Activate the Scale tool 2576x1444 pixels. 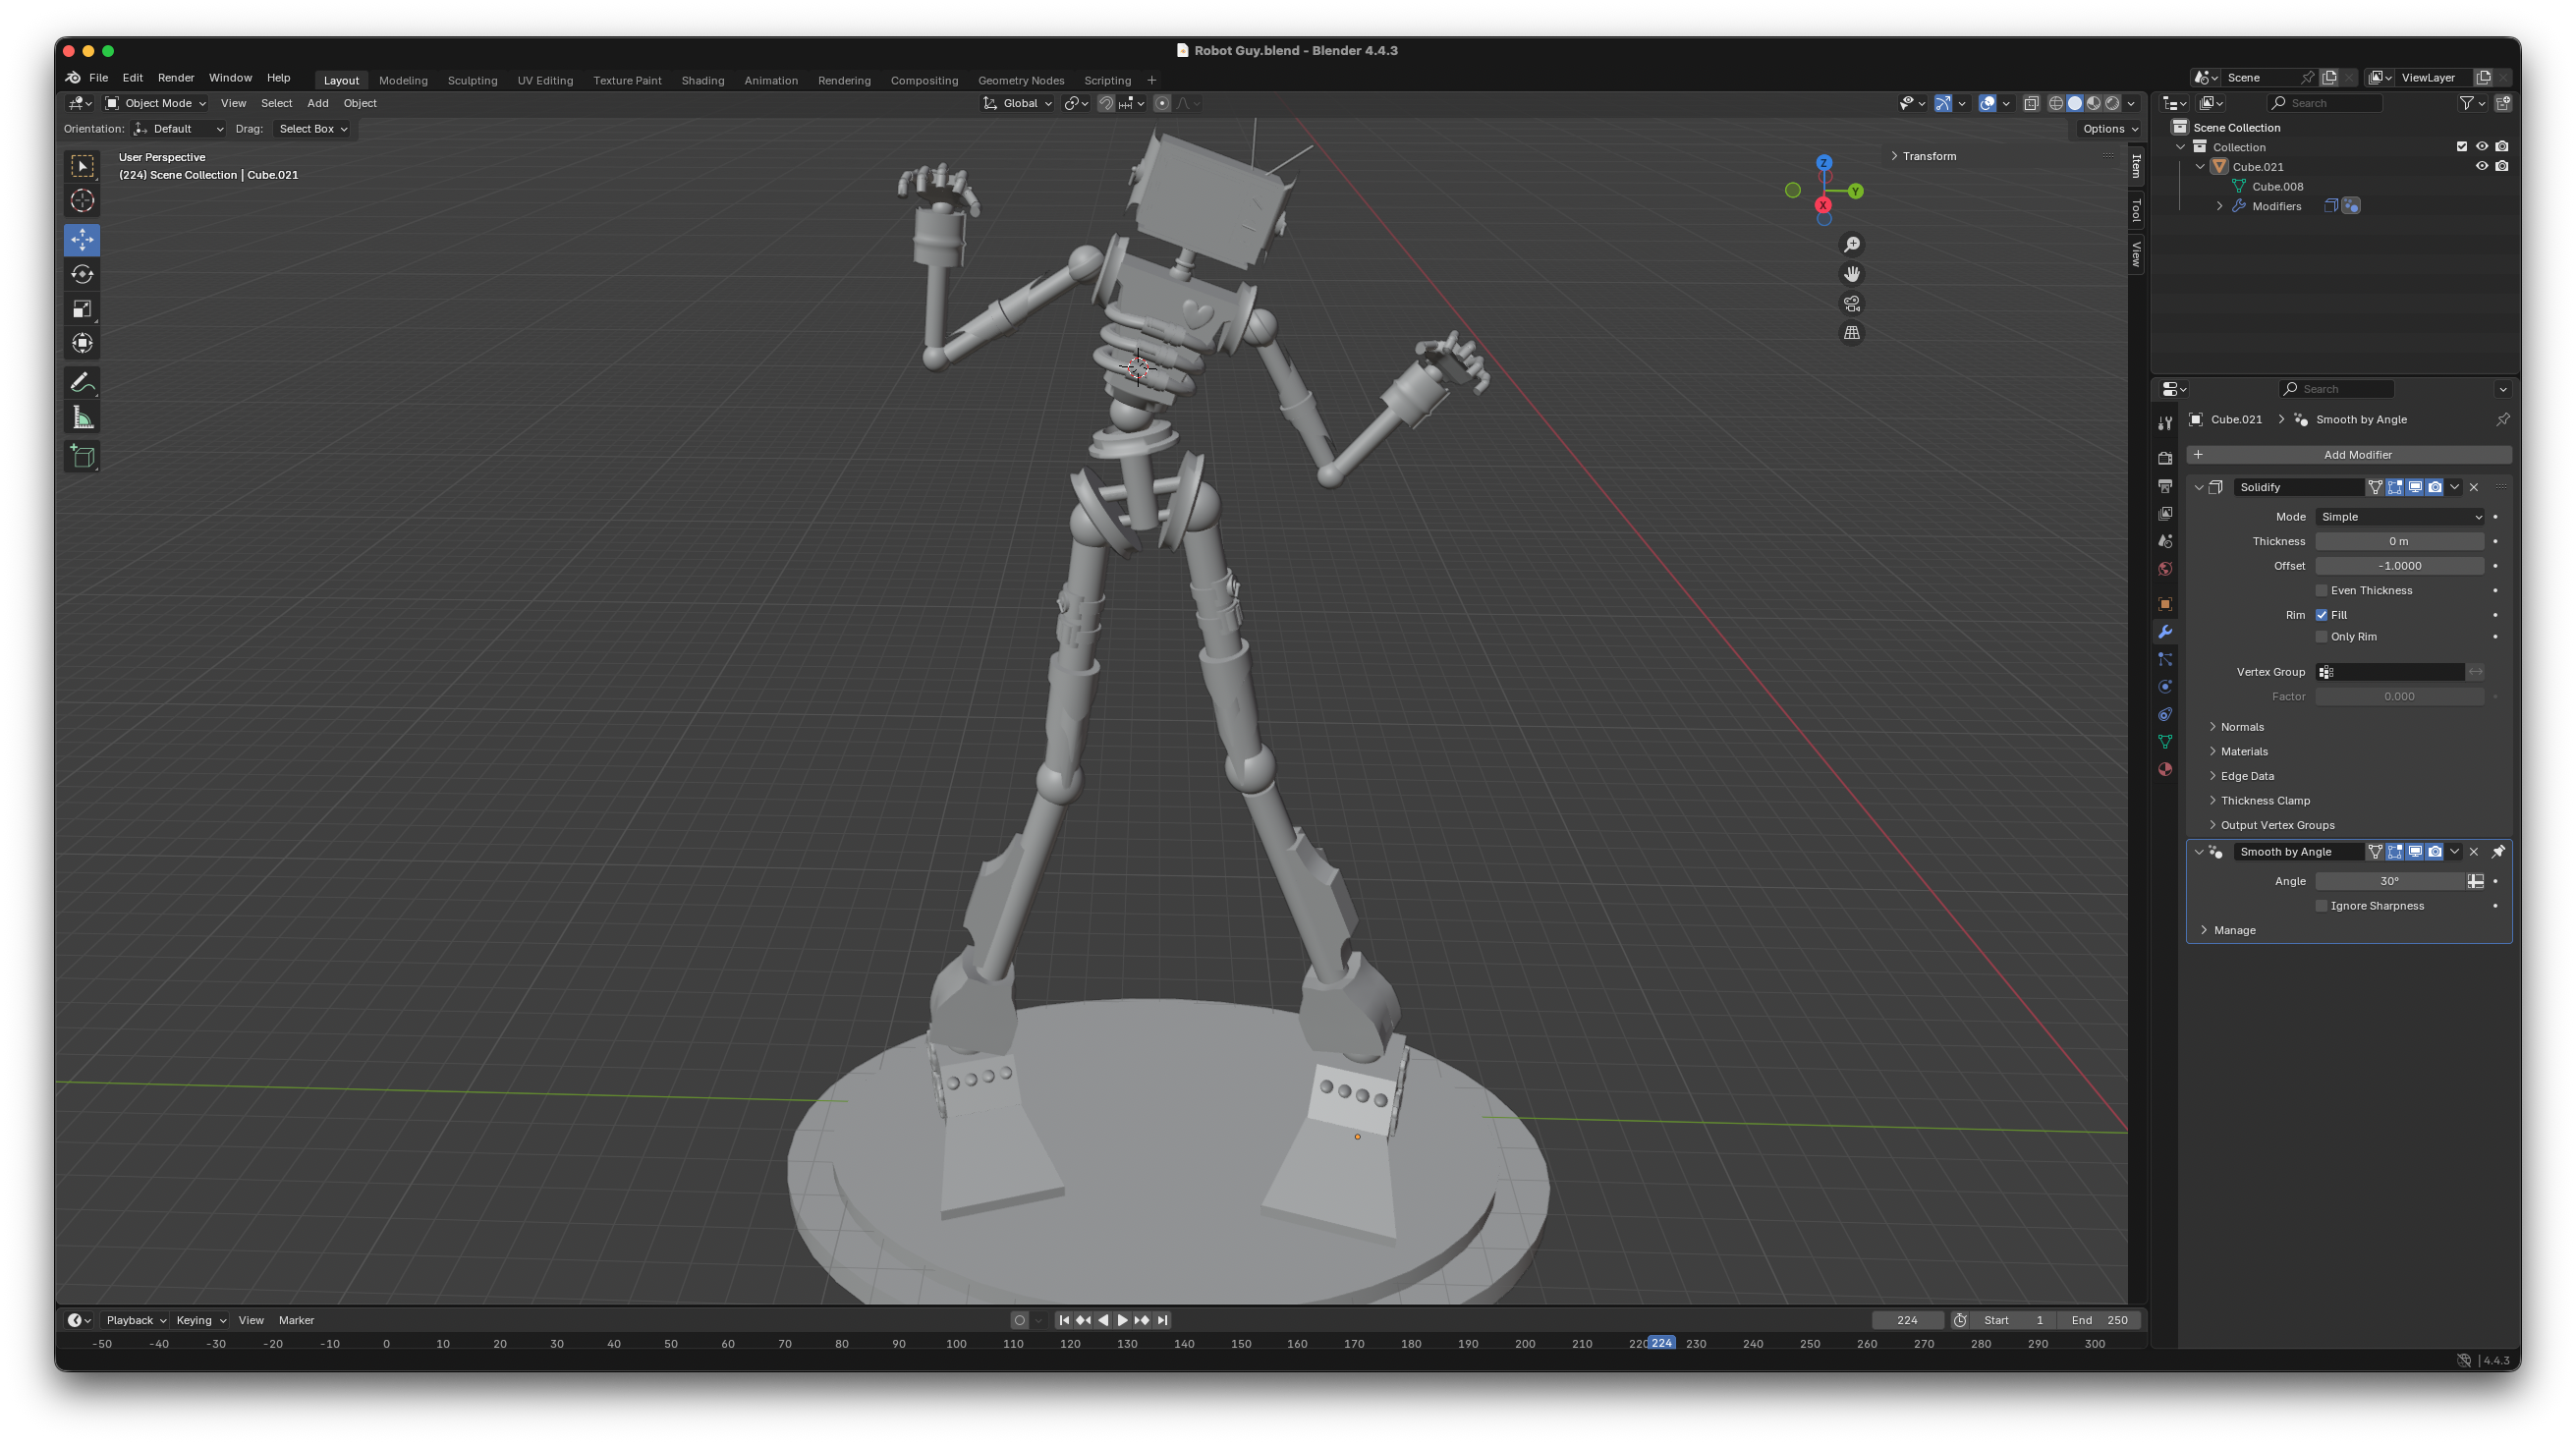[x=82, y=309]
